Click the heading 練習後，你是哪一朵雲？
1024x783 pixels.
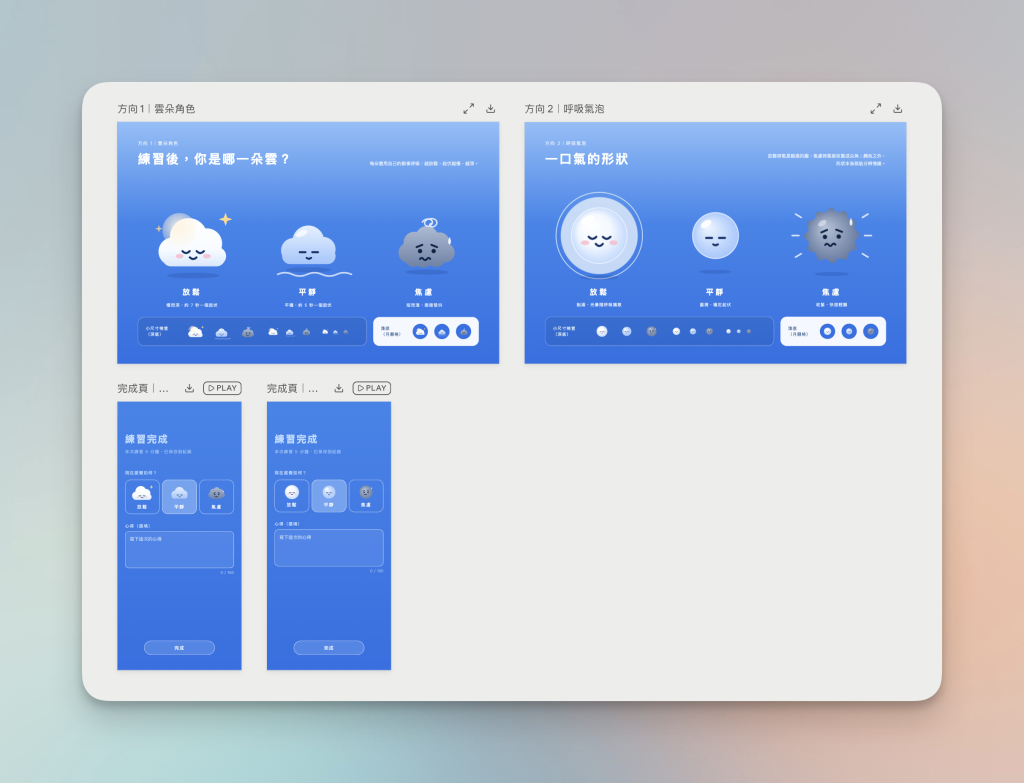coord(214,159)
